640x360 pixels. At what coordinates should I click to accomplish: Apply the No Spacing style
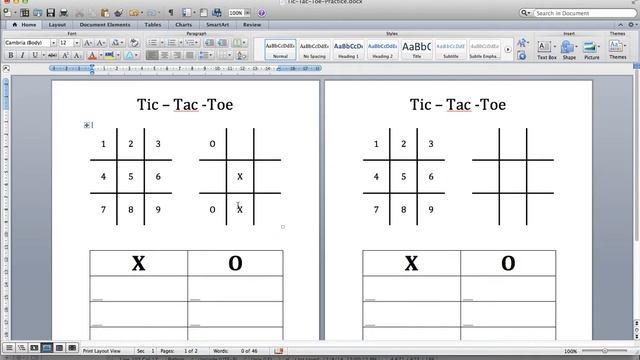point(314,49)
